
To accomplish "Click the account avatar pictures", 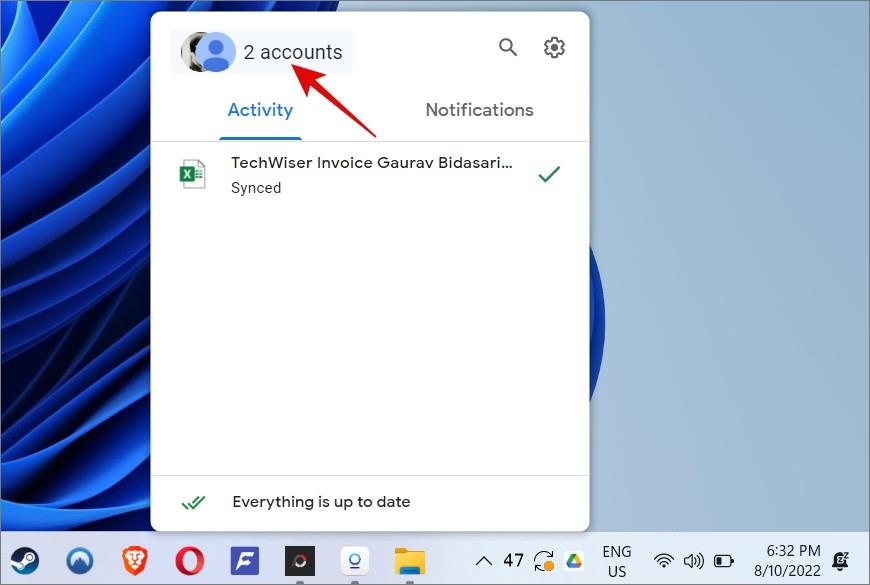I will point(208,52).
